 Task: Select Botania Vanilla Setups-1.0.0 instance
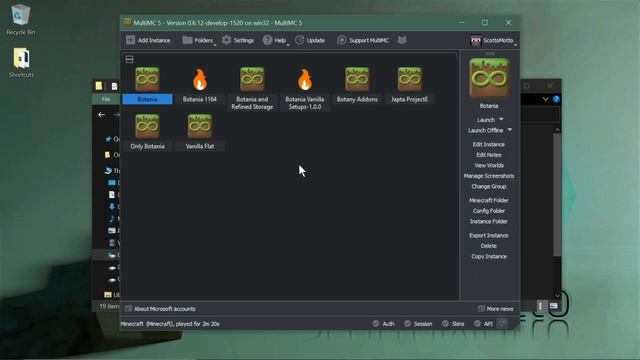point(304,89)
